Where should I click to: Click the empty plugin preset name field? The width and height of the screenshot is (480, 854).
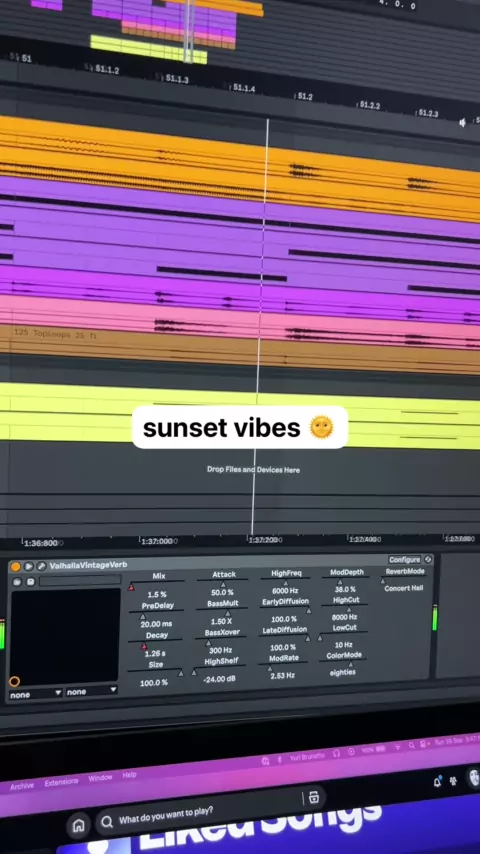coord(80,580)
